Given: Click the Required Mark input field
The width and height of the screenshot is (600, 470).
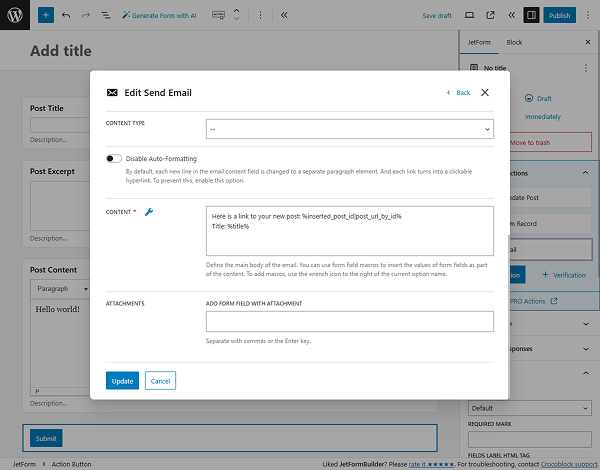Looking at the screenshot, I should [x=530, y=439].
